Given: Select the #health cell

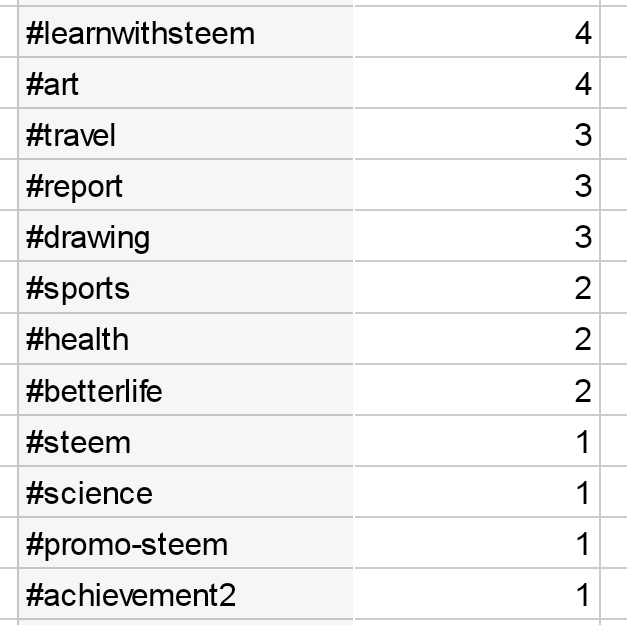Looking at the screenshot, I should pyautogui.click(x=185, y=340).
